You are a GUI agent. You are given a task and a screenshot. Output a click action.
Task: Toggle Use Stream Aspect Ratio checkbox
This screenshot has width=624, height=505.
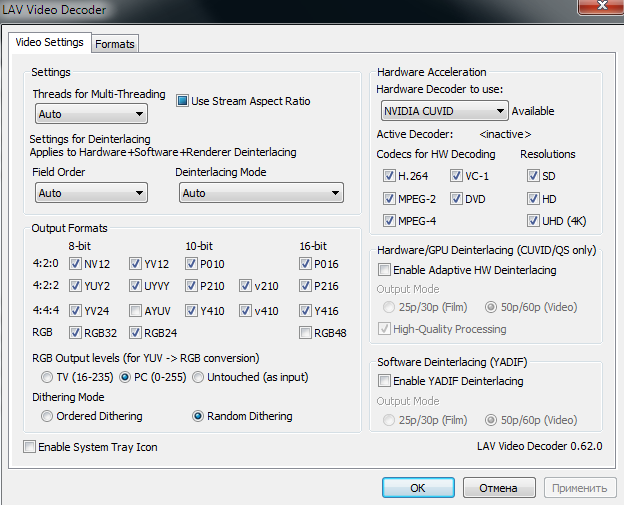[183, 101]
